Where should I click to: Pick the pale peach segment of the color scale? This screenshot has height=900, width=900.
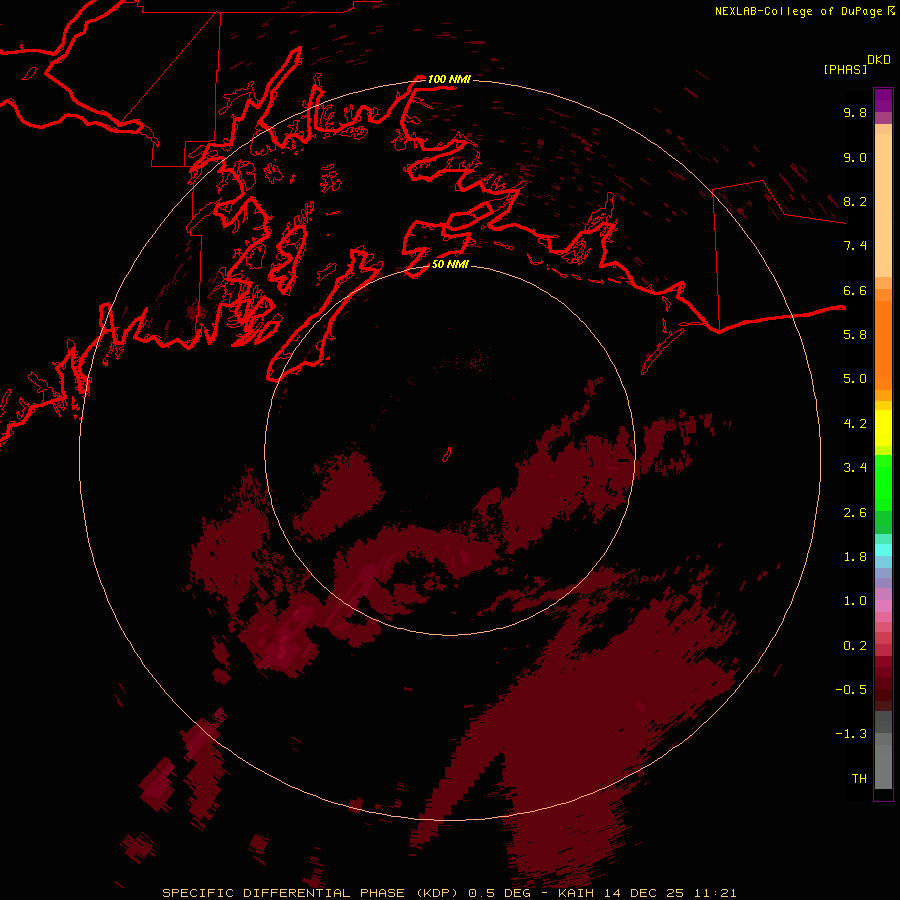pos(883,205)
